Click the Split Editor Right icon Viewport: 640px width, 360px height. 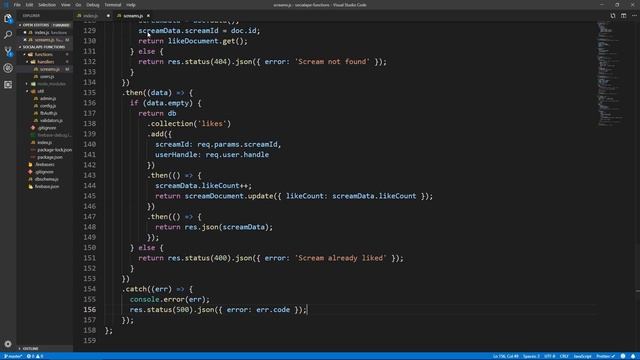[x=623, y=16]
